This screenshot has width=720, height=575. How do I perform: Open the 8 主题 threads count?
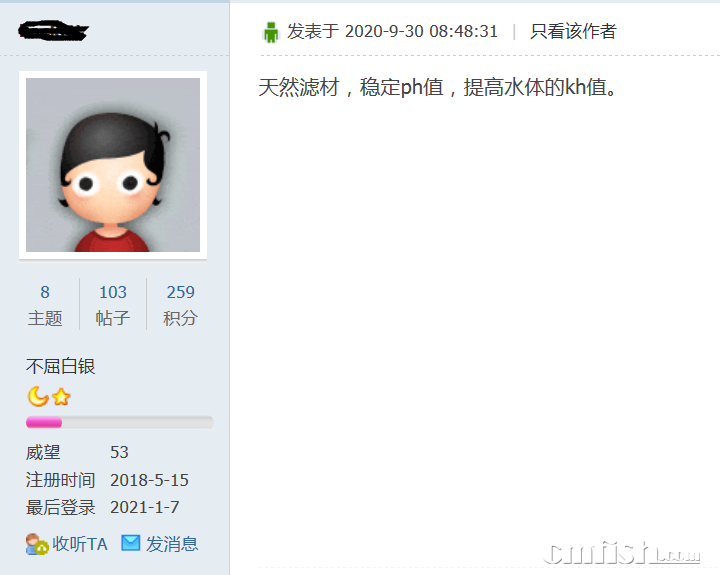pos(45,304)
